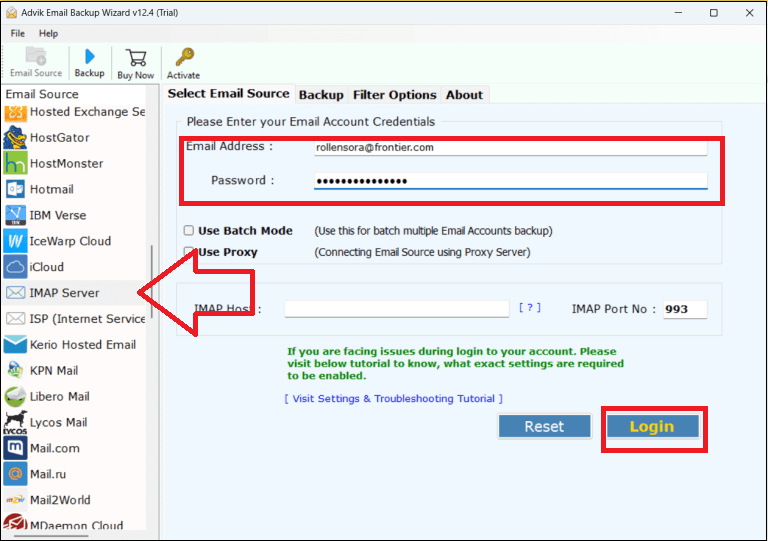Click the email source list vertical scrollbar
768x541 pixels.
point(152,282)
